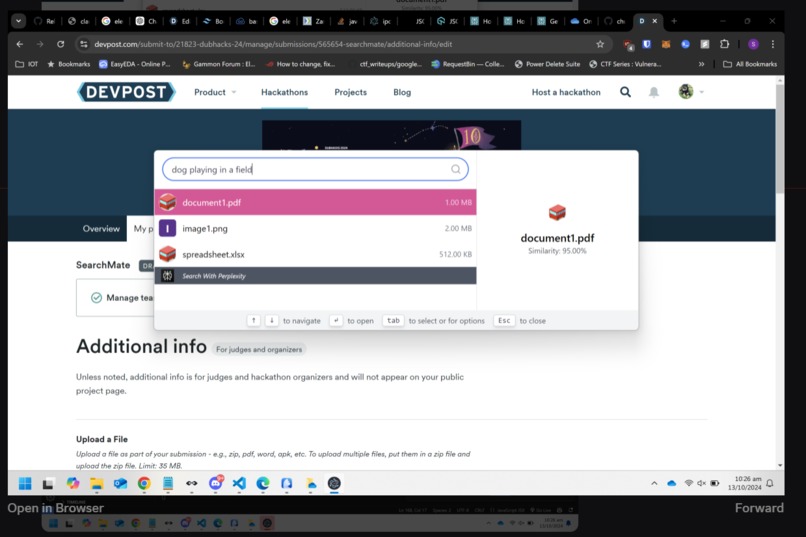Click the Search With Perplexity option
The image size is (806, 537).
point(315,275)
